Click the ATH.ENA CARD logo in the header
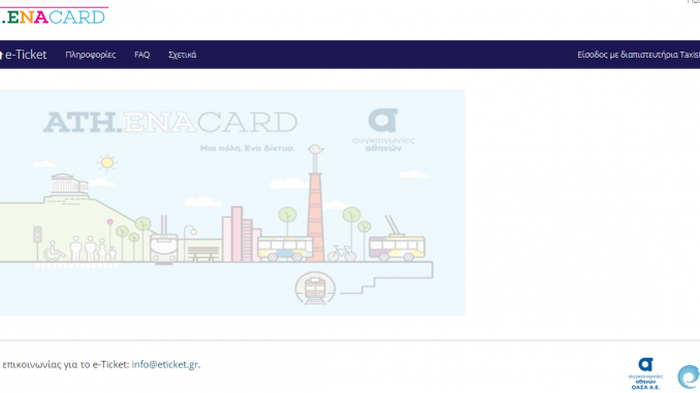Image resolution: width=700 pixels, height=393 pixels. (54, 16)
